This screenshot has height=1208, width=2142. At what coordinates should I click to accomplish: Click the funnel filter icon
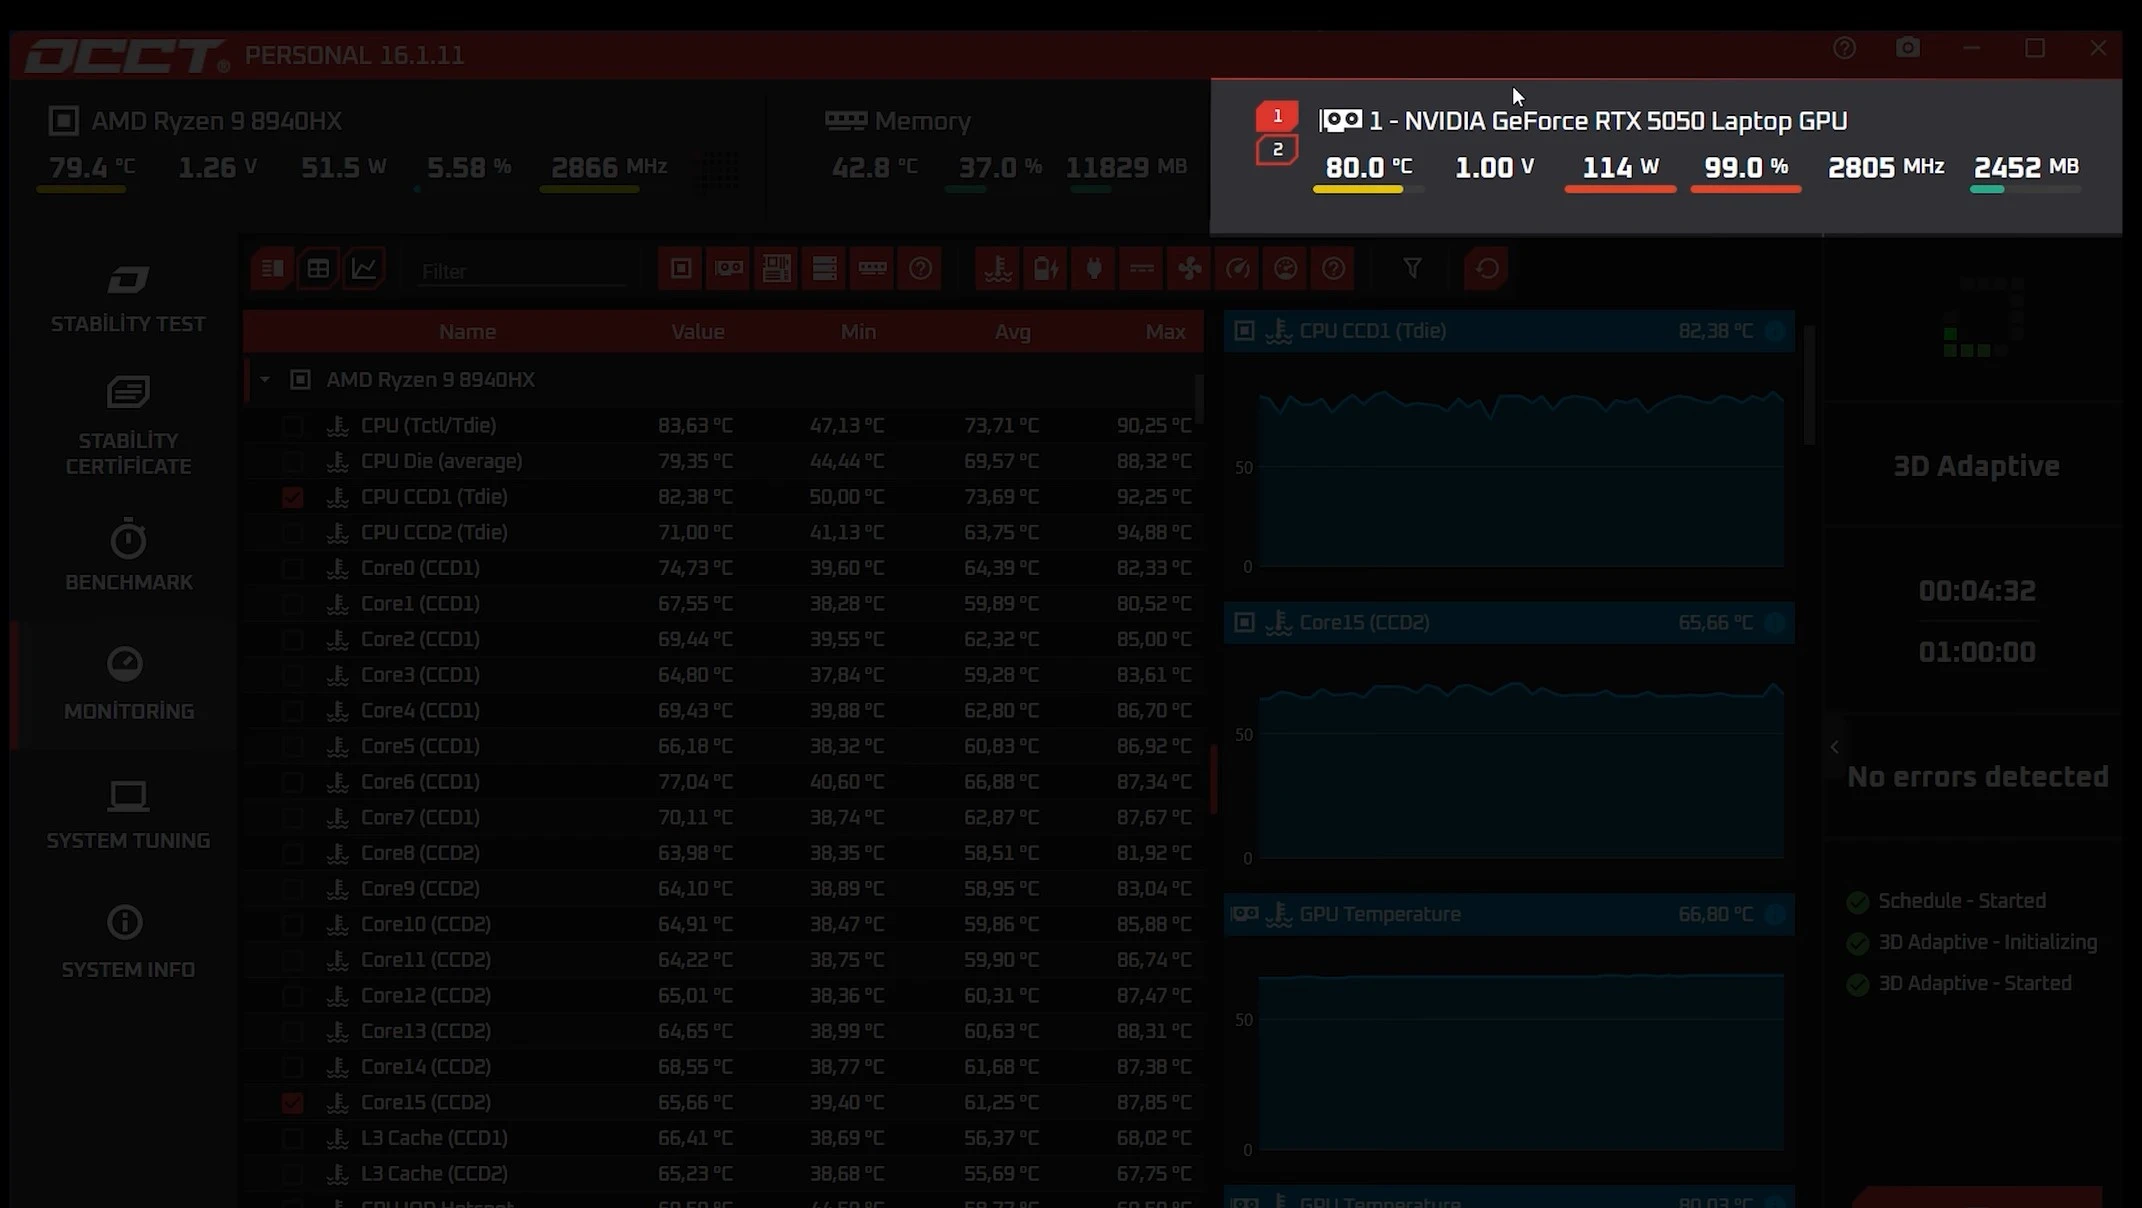click(1412, 268)
